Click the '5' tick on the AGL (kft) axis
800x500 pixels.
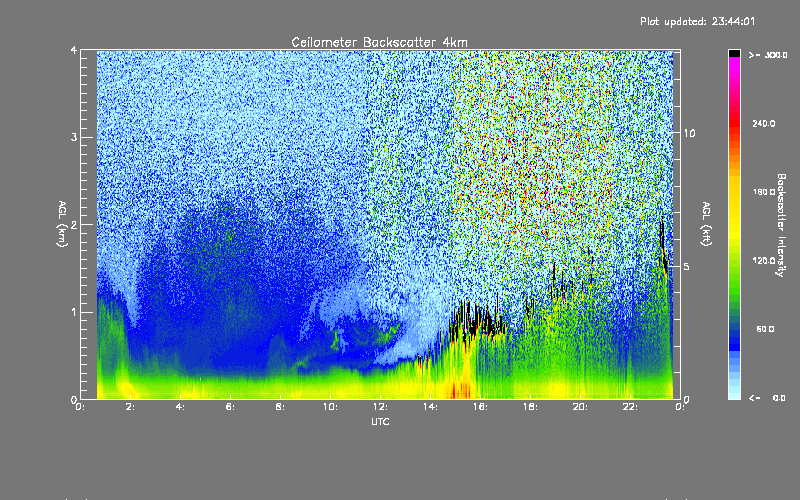tap(686, 266)
